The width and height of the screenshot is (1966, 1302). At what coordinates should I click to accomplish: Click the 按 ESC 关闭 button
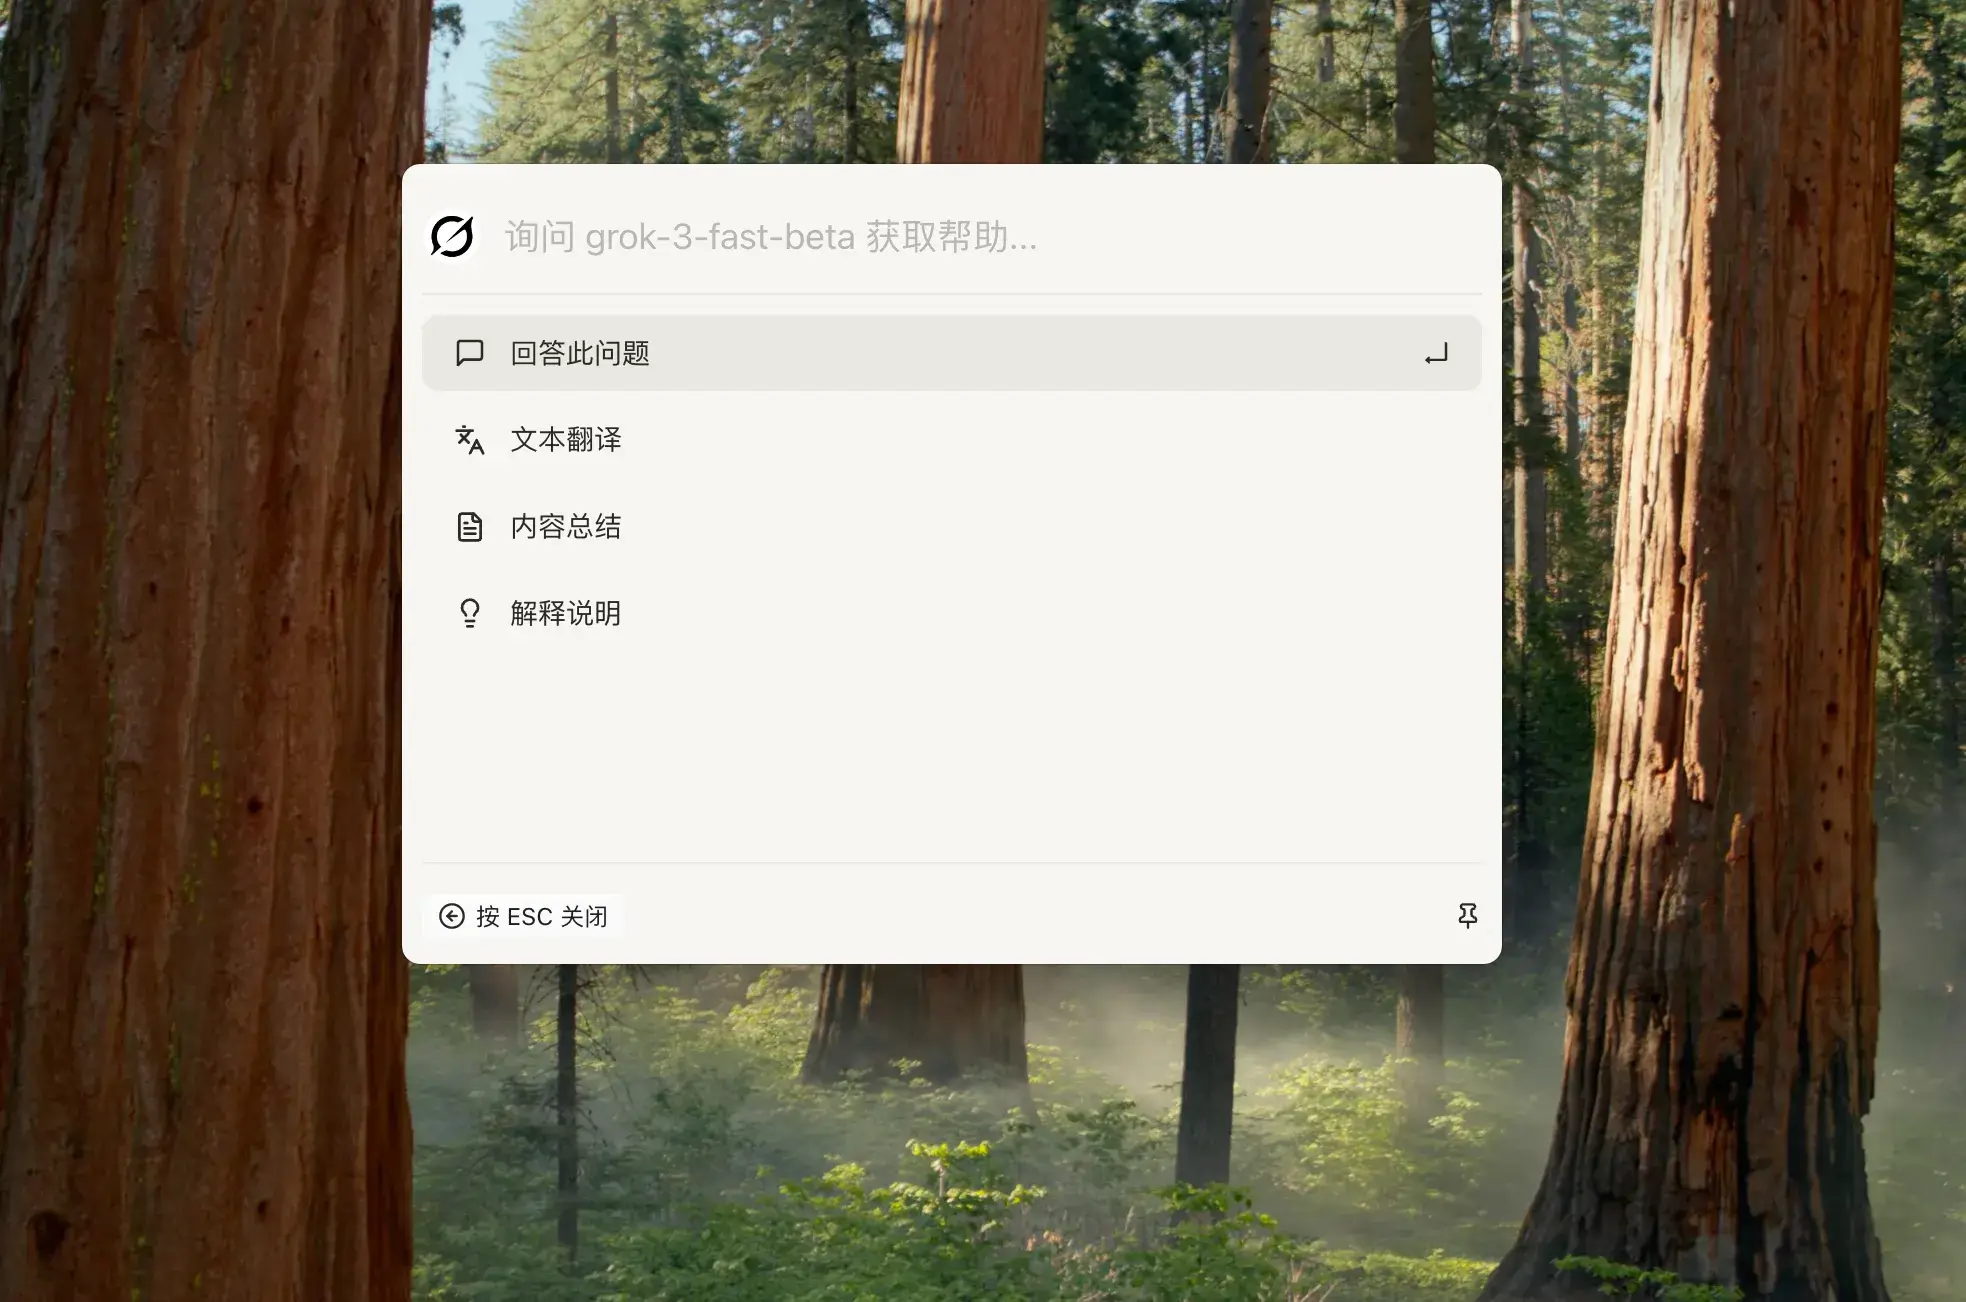[x=523, y=916]
